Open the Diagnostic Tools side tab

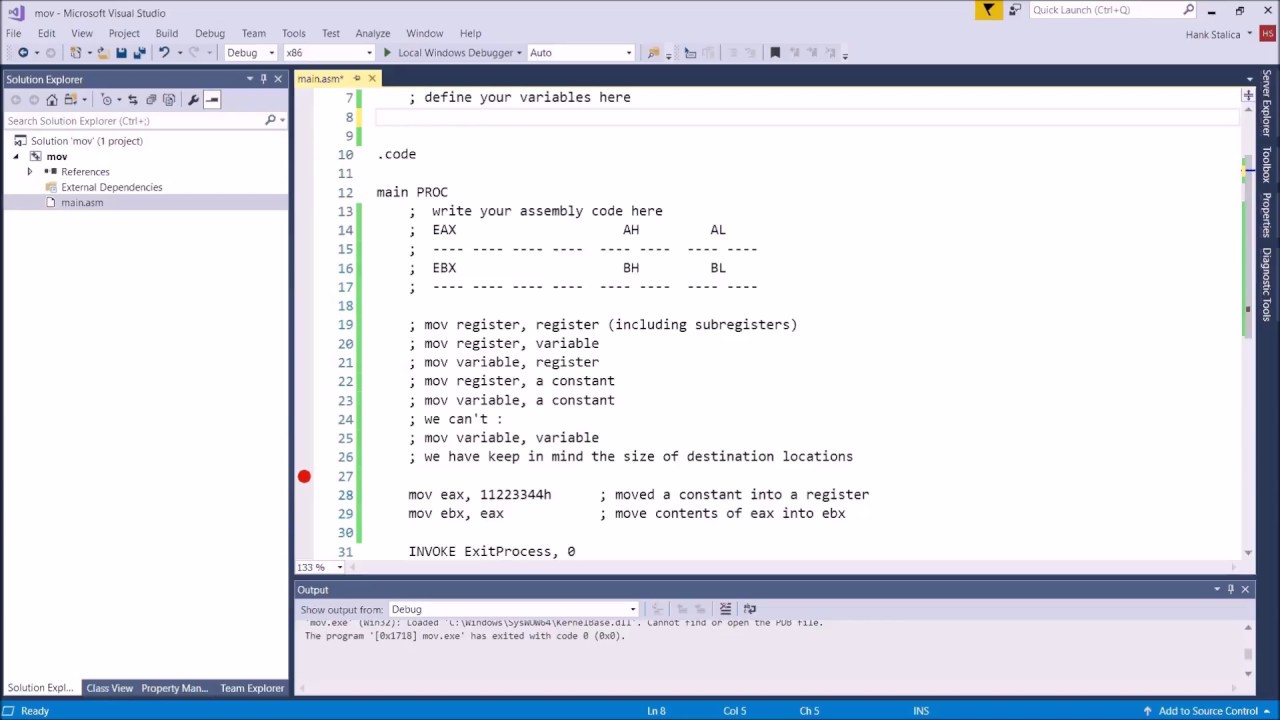click(1266, 286)
